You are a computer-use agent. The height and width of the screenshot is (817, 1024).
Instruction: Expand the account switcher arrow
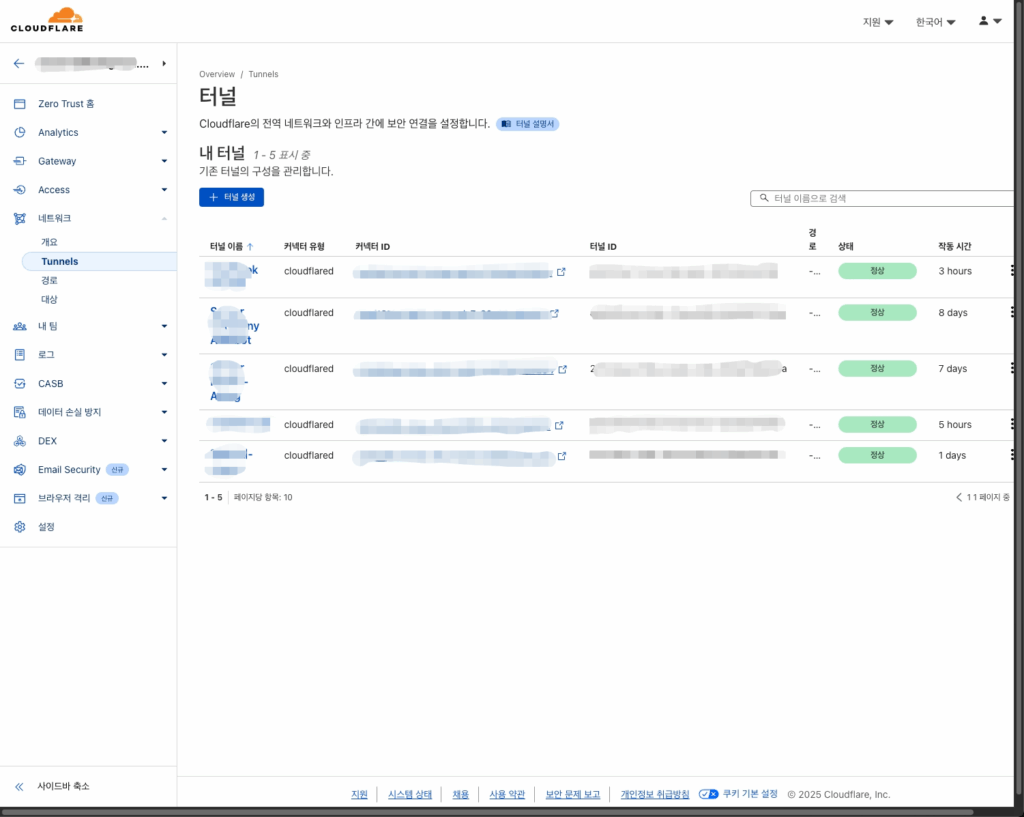(165, 63)
